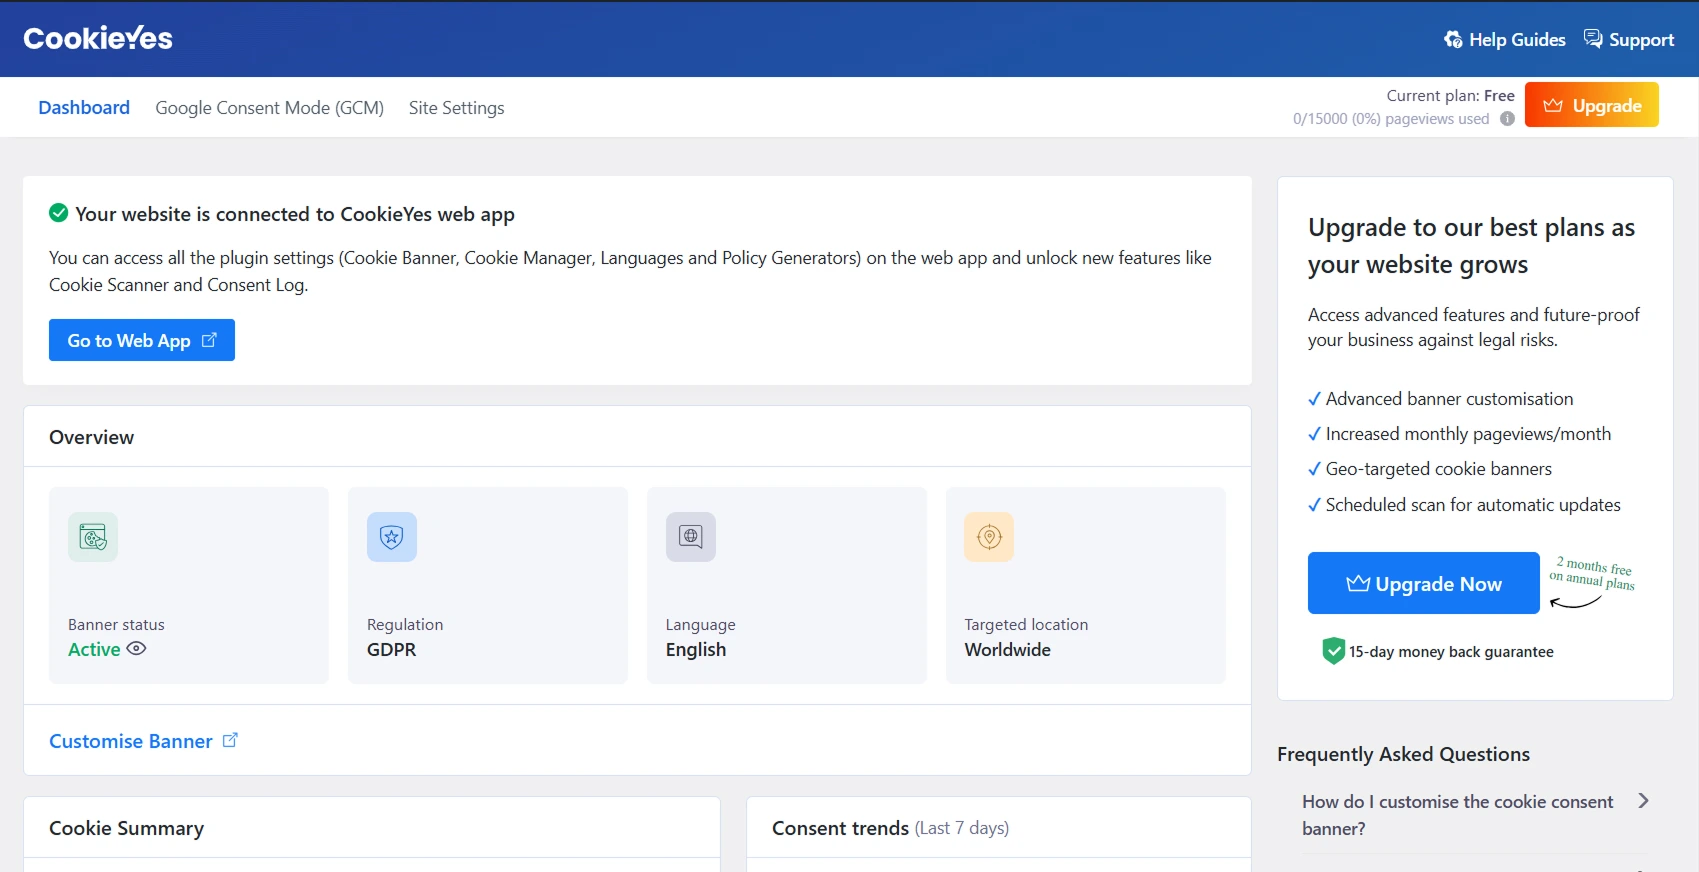Open Google Consent Mode (GCM) tab
This screenshot has height=872, width=1699.
coord(269,107)
